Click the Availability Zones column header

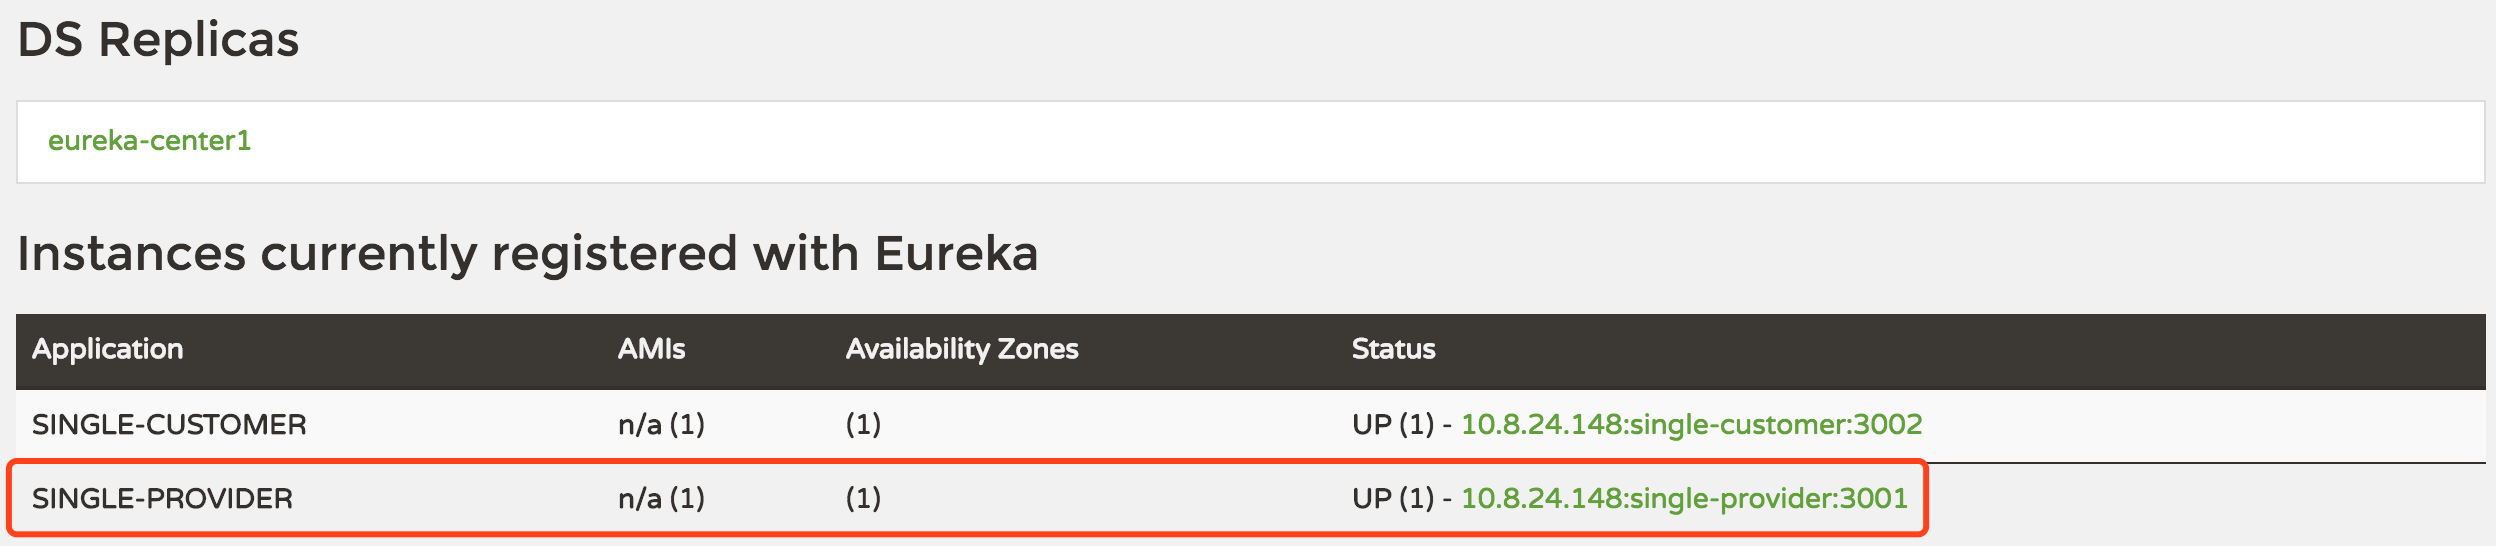(962, 349)
